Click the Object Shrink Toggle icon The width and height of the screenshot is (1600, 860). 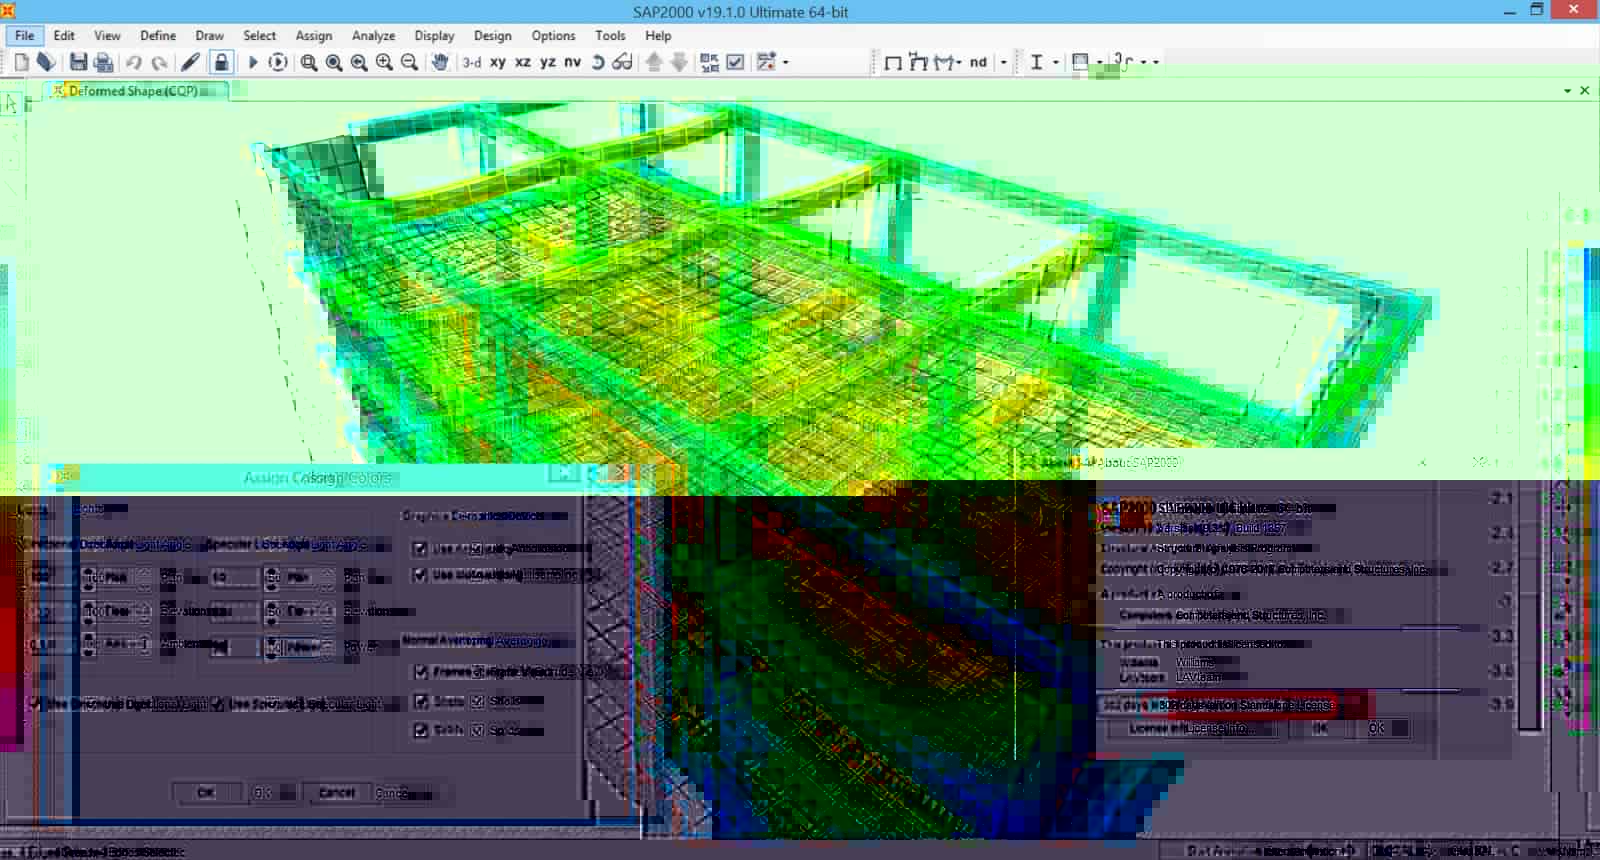[x=710, y=62]
